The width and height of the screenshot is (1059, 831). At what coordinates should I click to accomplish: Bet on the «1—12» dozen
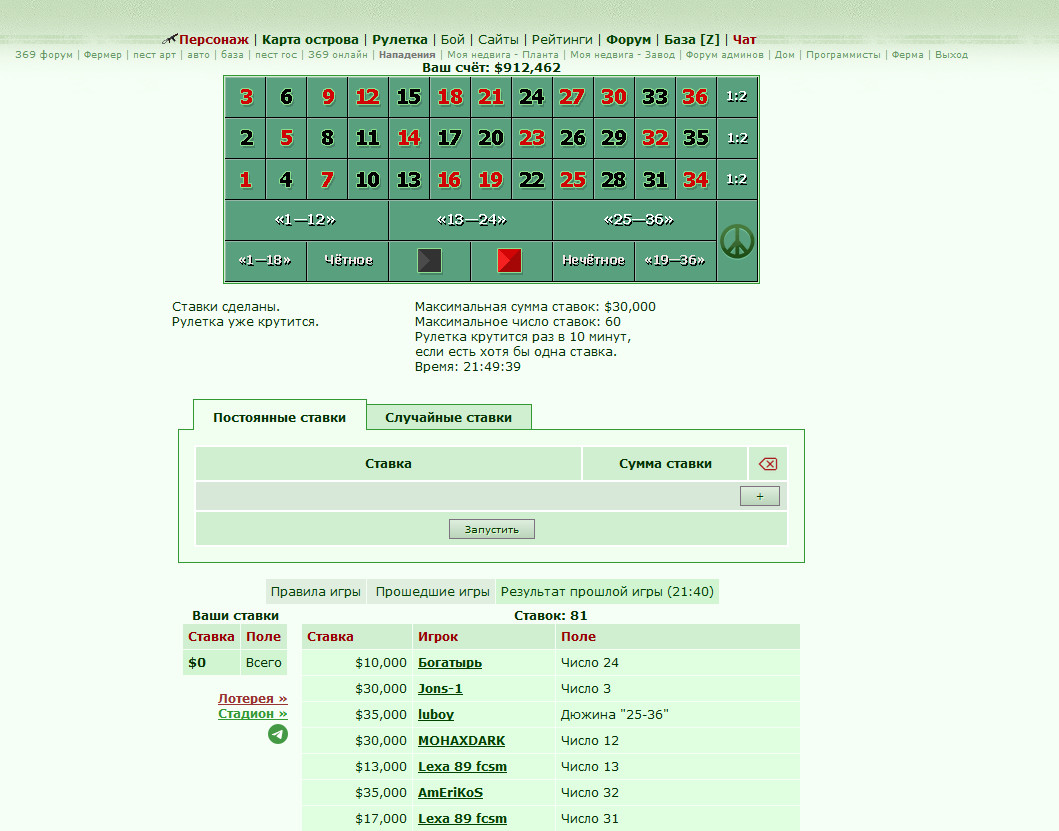306,220
